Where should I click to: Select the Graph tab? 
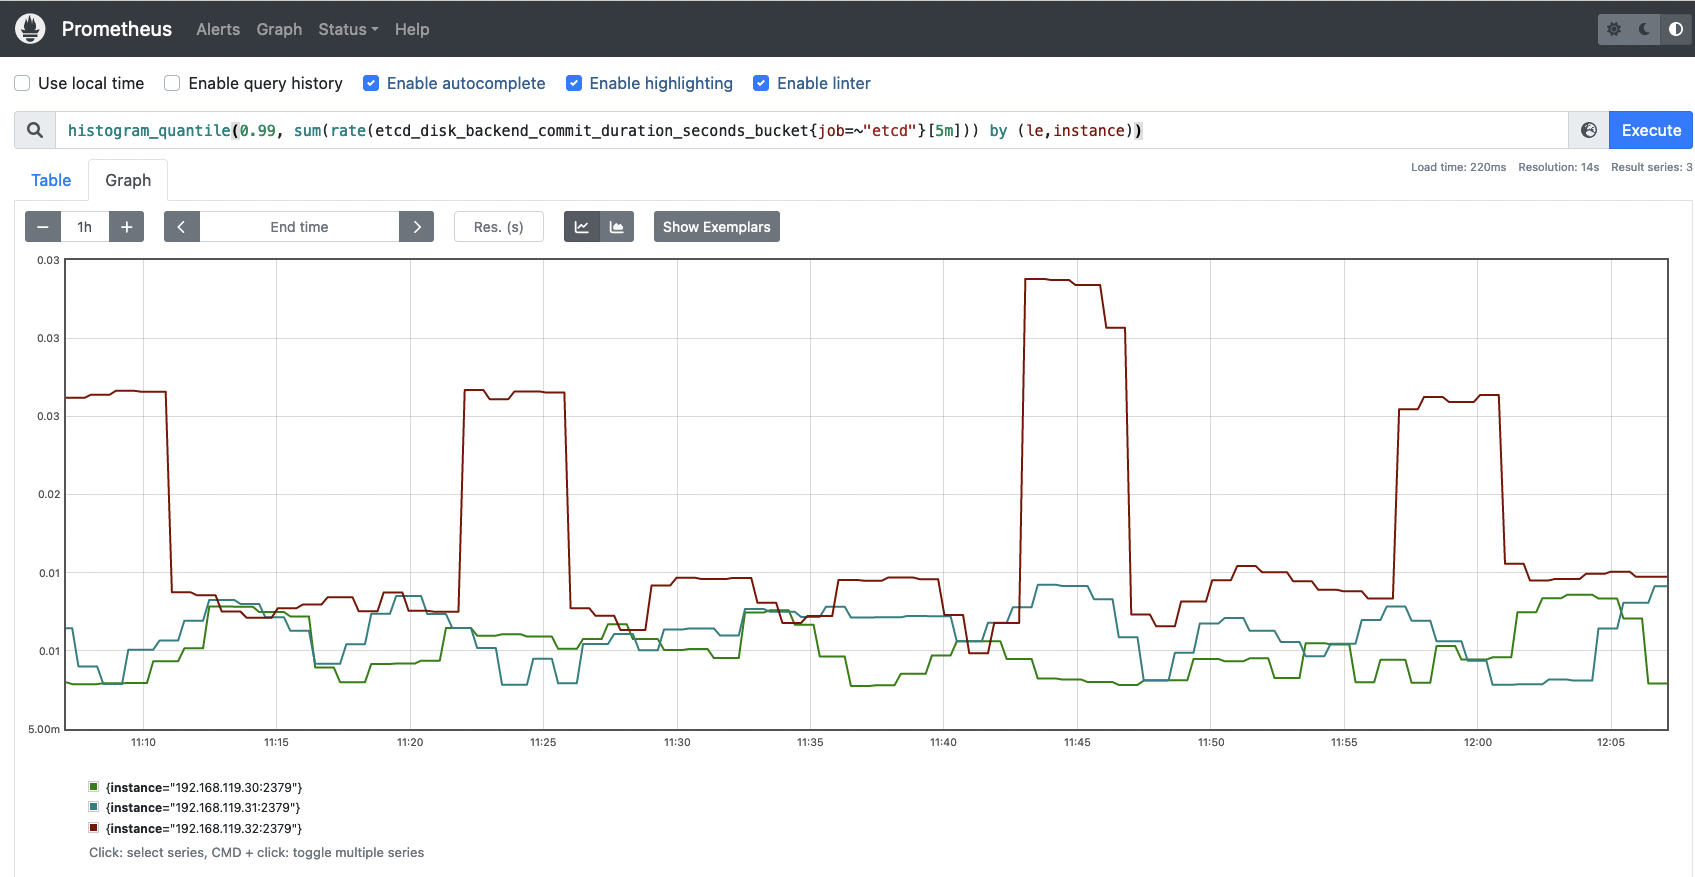point(128,180)
